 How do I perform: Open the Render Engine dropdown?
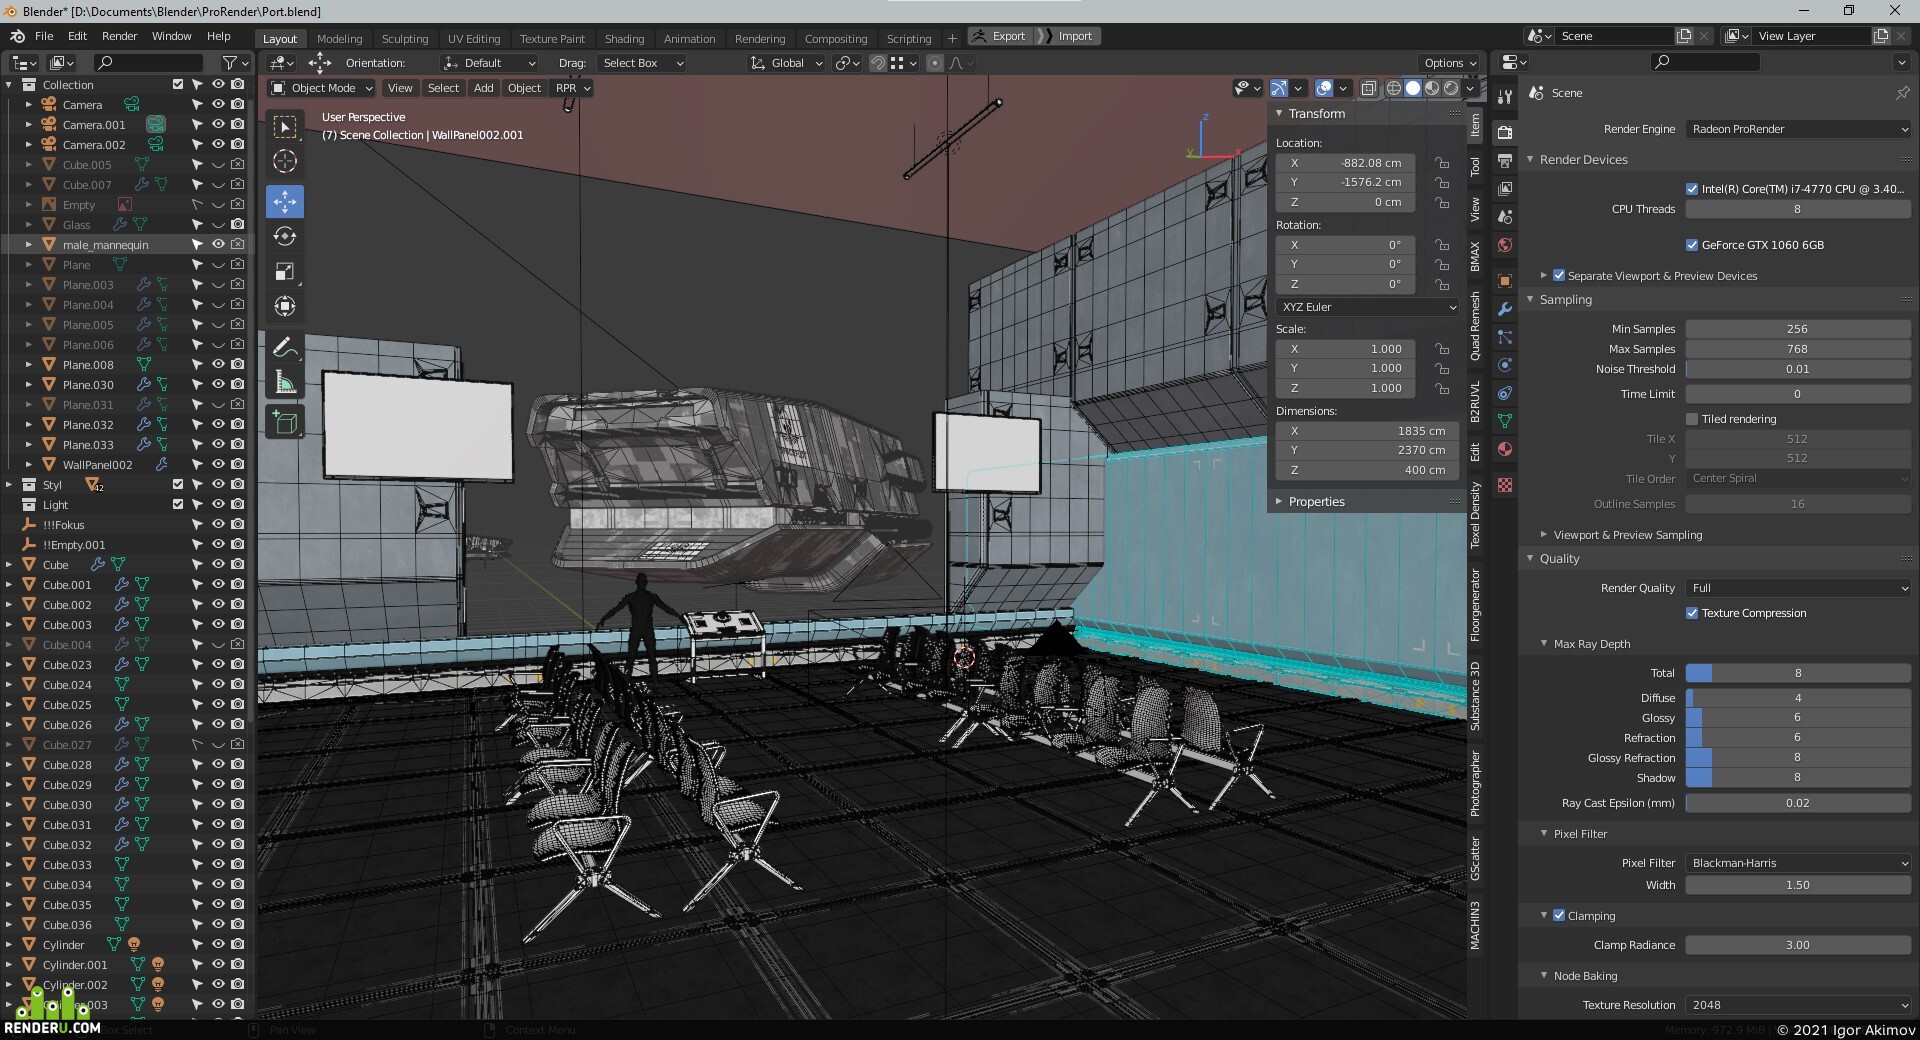[1798, 129]
